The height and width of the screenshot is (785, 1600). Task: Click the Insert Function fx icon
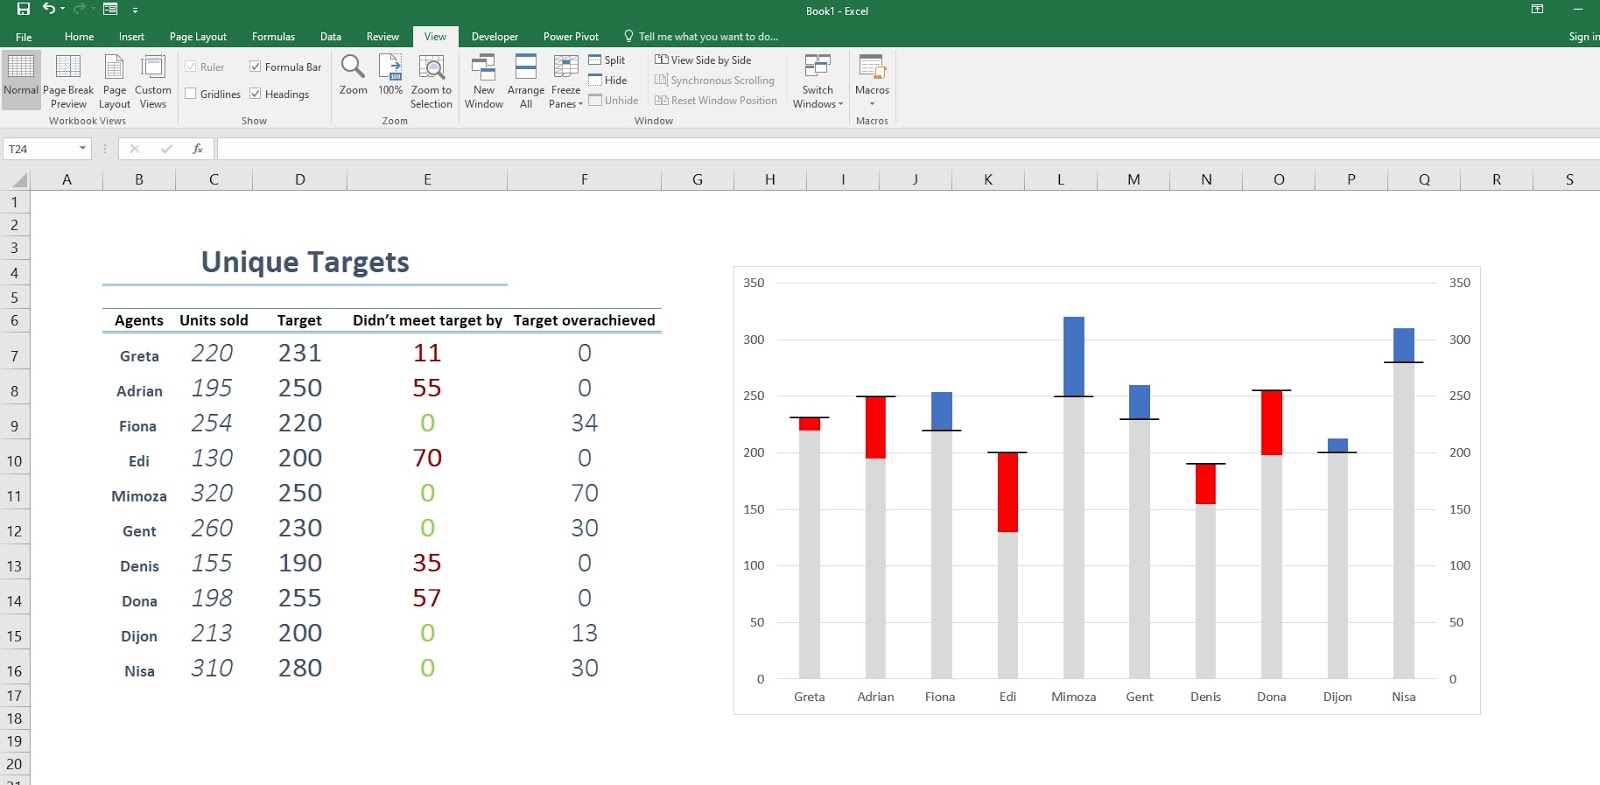click(198, 148)
